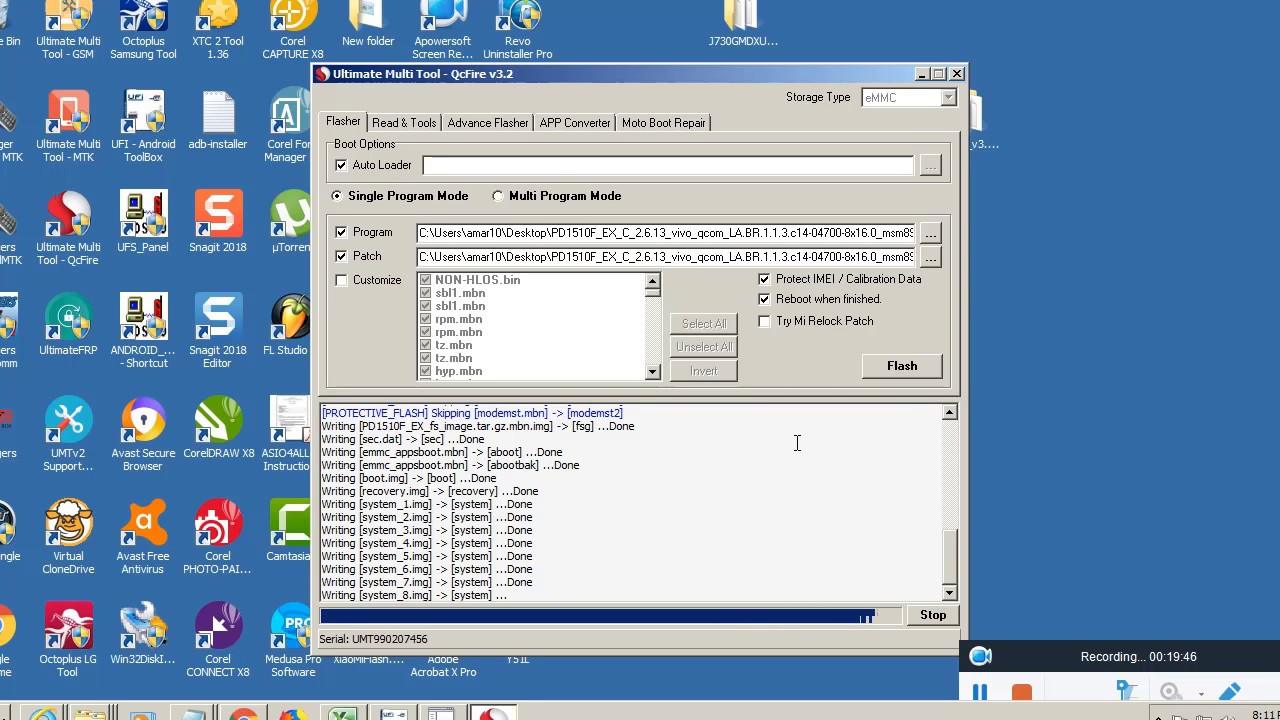This screenshot has width=1280, height=720.
Task: Click the Unselect All button
Action: point(704,347)
